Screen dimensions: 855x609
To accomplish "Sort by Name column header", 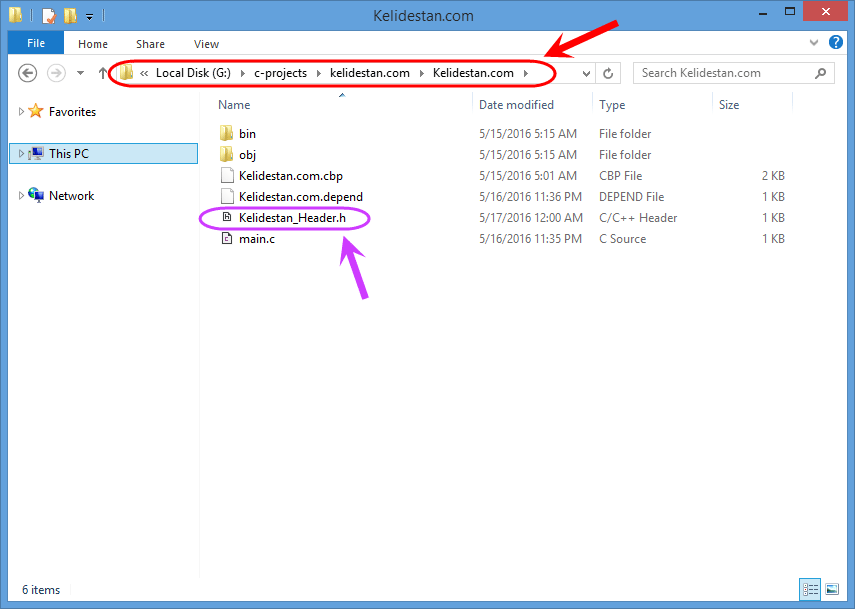I will point(234,105).
